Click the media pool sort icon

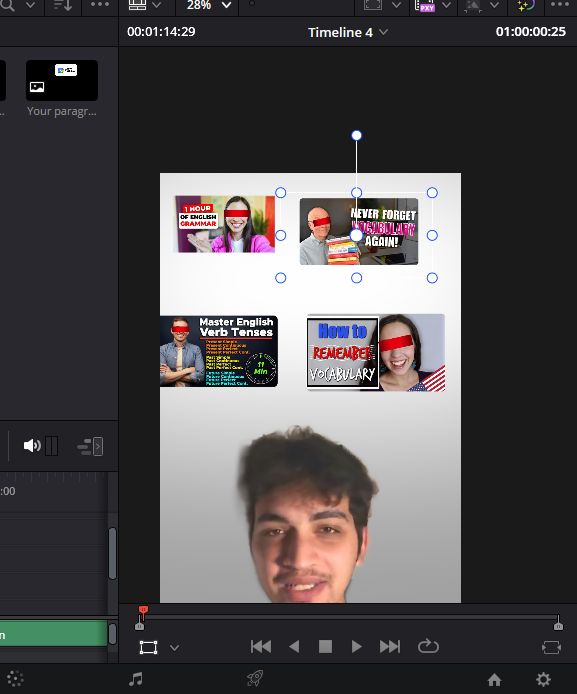62,5
